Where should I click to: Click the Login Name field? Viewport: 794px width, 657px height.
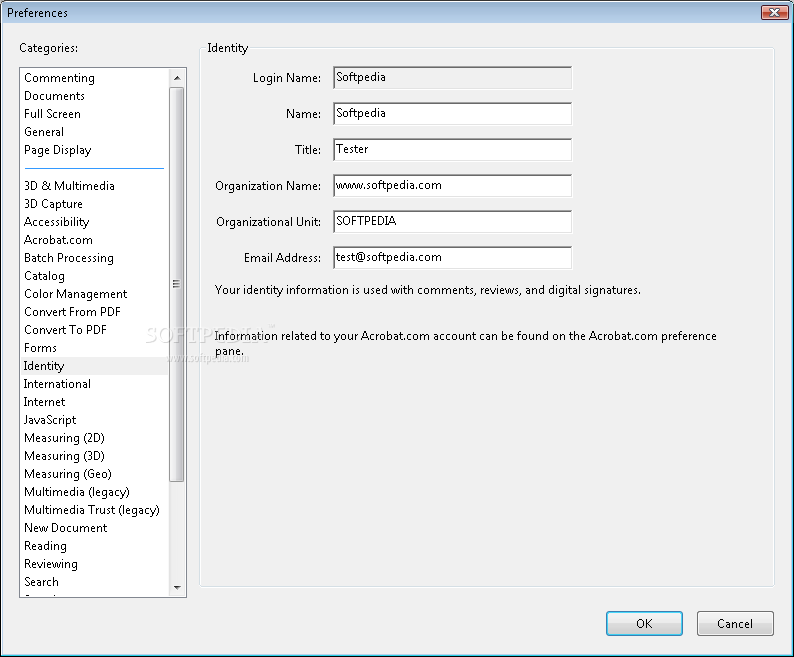point(453,78)
